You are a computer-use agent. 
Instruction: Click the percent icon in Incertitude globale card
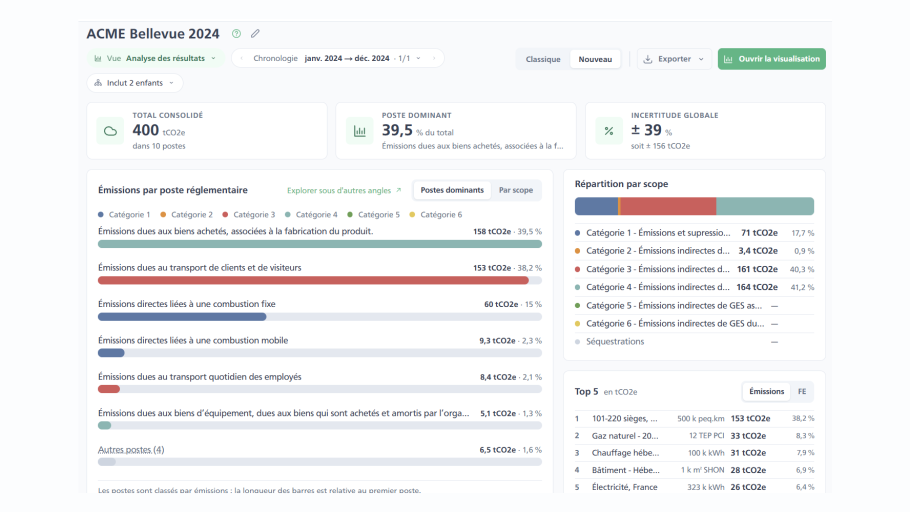[609, 131]
